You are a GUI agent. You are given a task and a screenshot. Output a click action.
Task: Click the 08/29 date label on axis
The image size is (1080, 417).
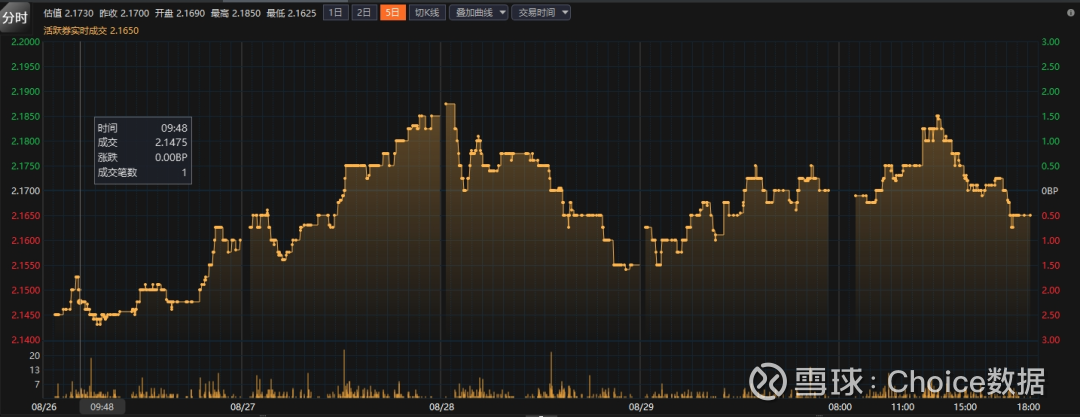click(642, 407)
